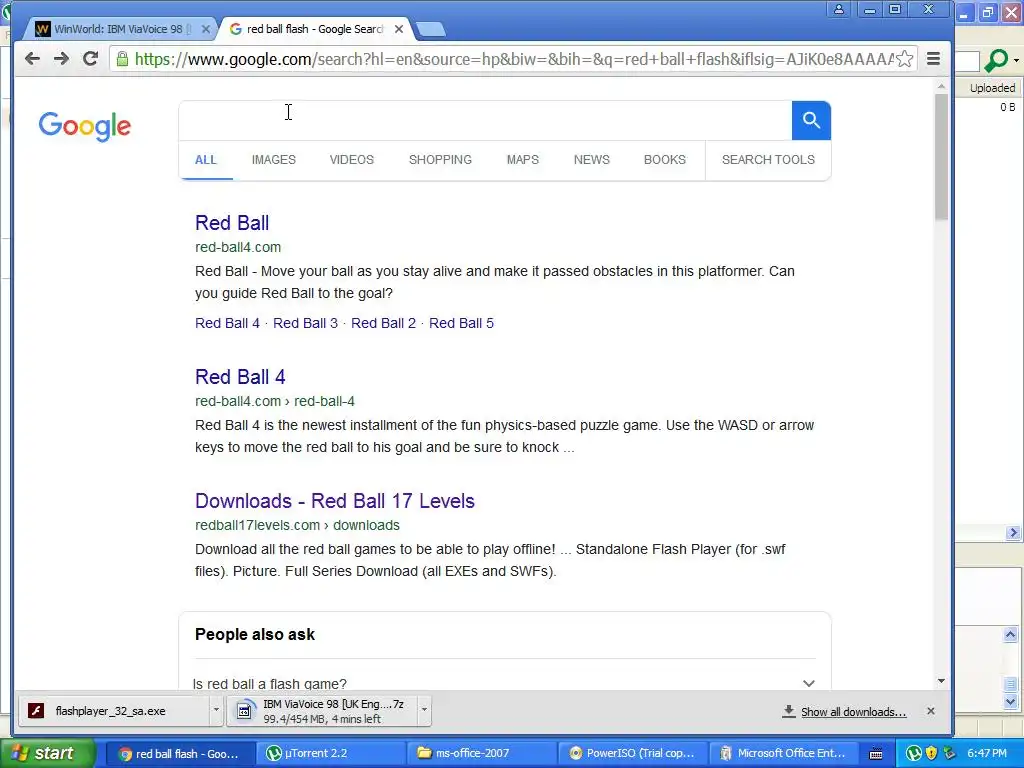Click into the Google search box
The height and width of the screenshot is (768, 1024).
coord(485,120)
